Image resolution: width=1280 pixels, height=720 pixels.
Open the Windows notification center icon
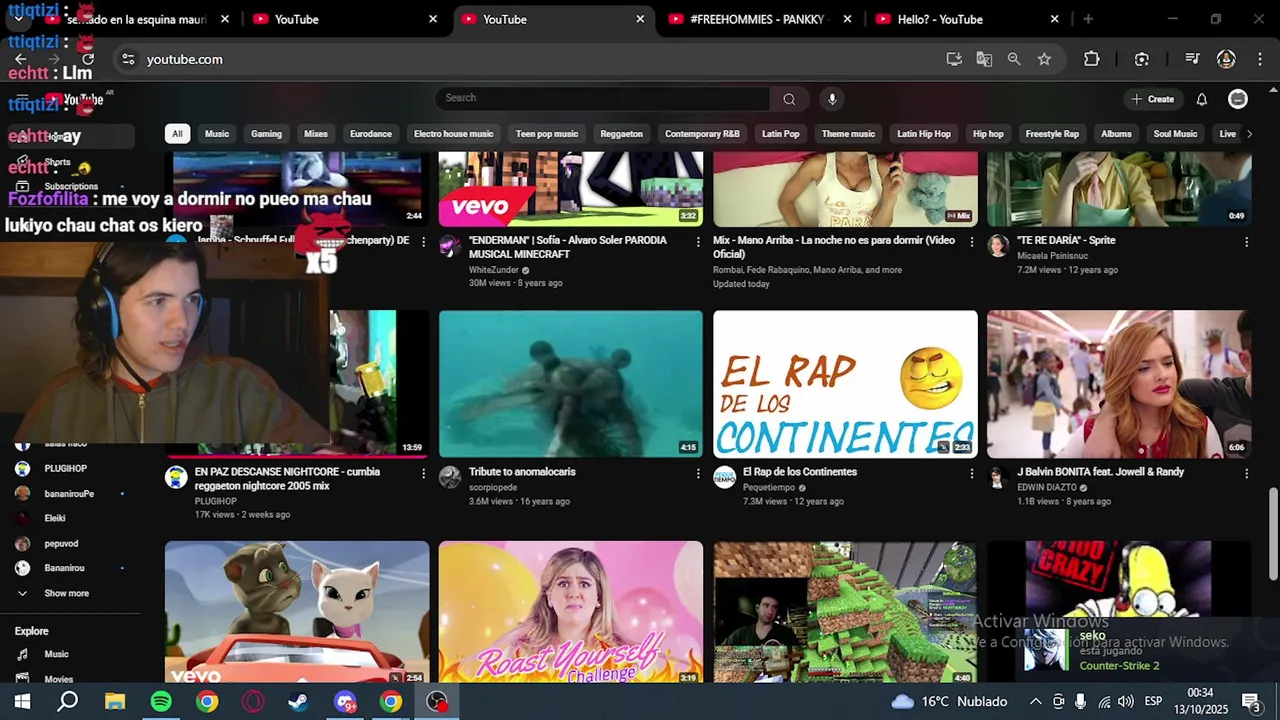[x=1250, y=702]
